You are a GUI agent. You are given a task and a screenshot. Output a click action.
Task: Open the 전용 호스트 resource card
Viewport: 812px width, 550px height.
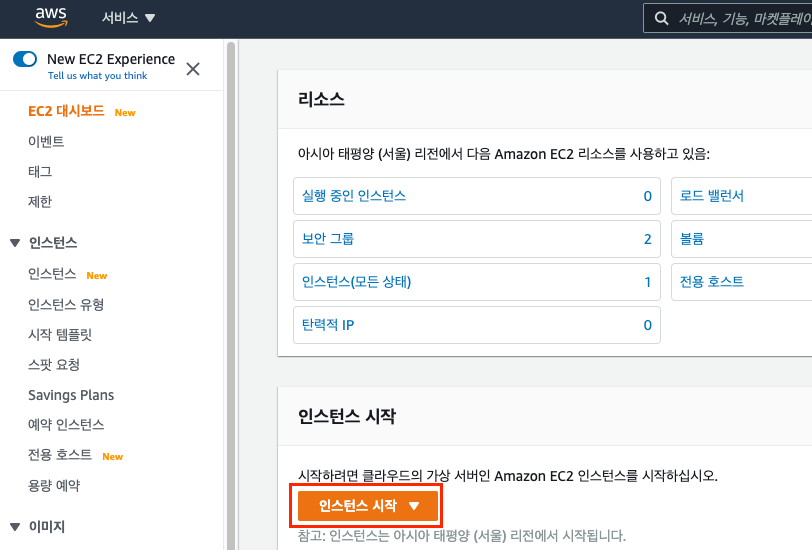[x=742, y=282]
